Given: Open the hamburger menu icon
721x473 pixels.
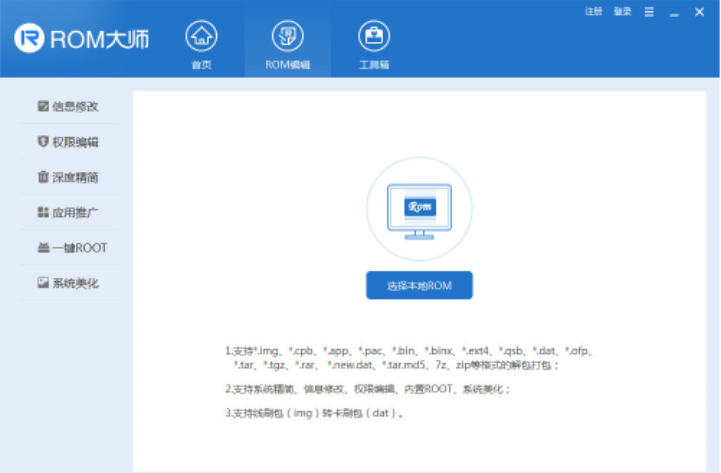Looking at the screenshot, I should [649, 12].
